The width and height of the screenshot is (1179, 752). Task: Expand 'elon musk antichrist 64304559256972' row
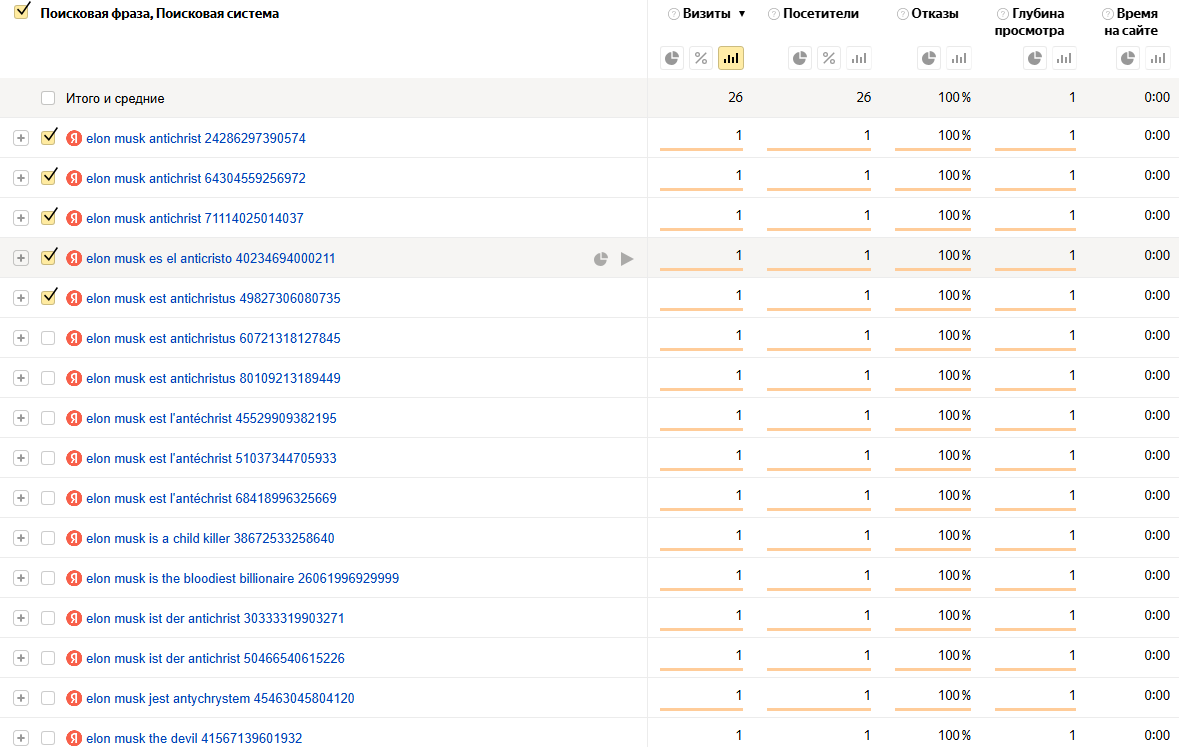[x=21, y=178]
